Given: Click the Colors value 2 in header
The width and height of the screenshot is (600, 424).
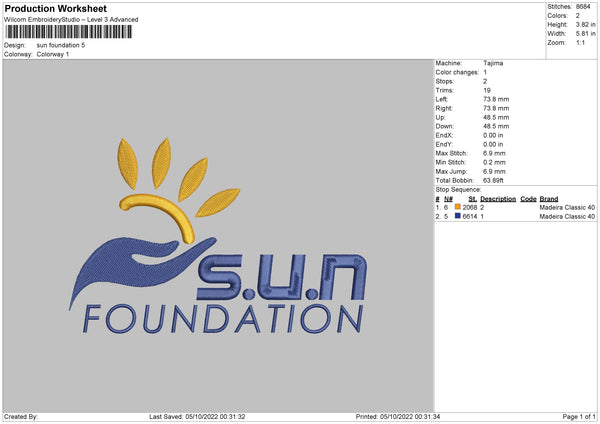Looking at the screenshot, I should click(577, 16).
